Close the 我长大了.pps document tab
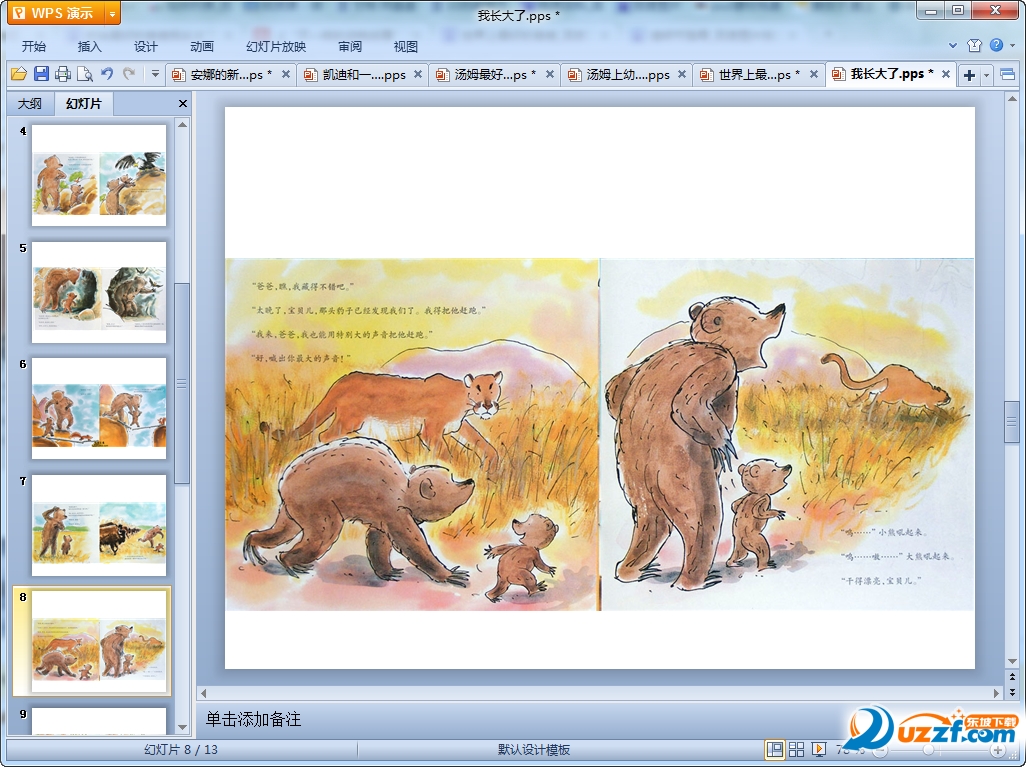Image resolution: width=1026 pixels, height=767 pixels. pos(946,75)
